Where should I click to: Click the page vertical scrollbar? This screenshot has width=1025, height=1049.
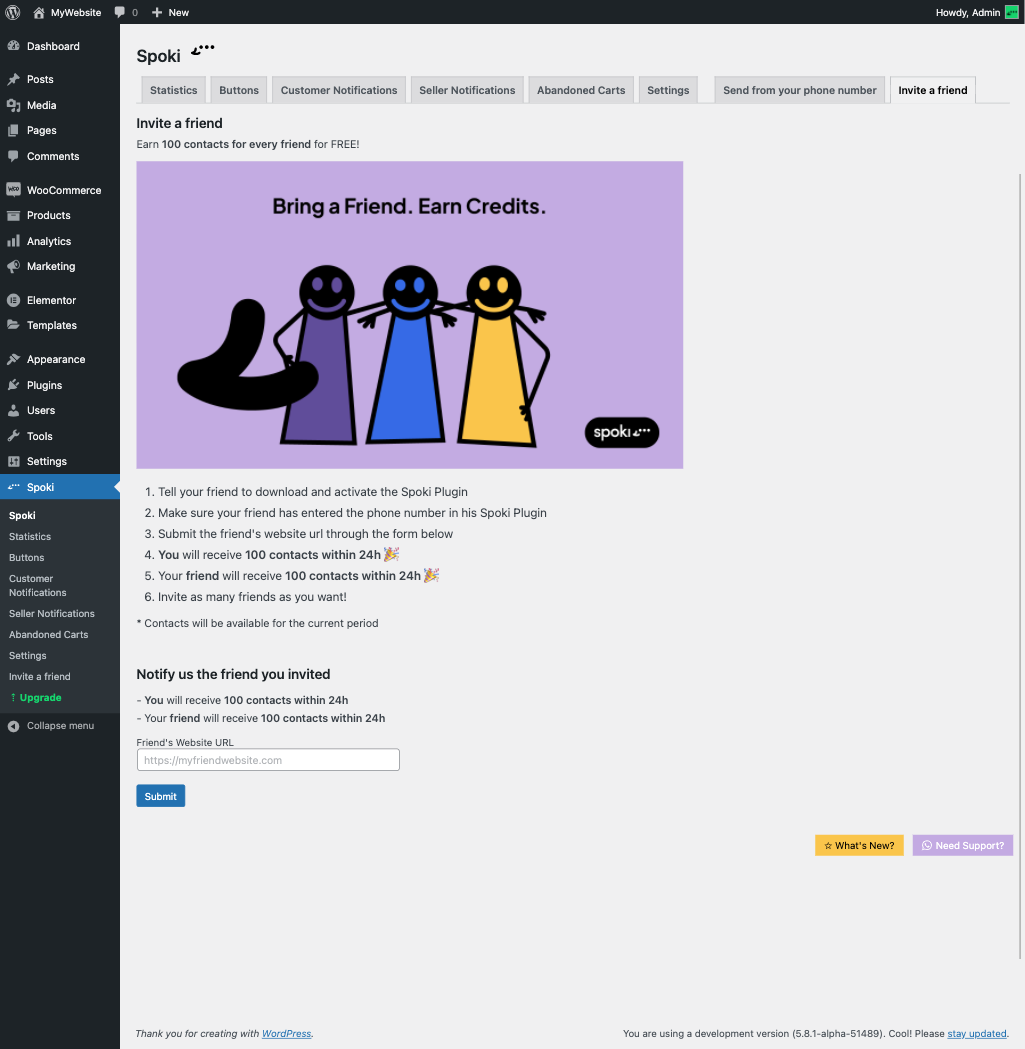coord(1020,565)
